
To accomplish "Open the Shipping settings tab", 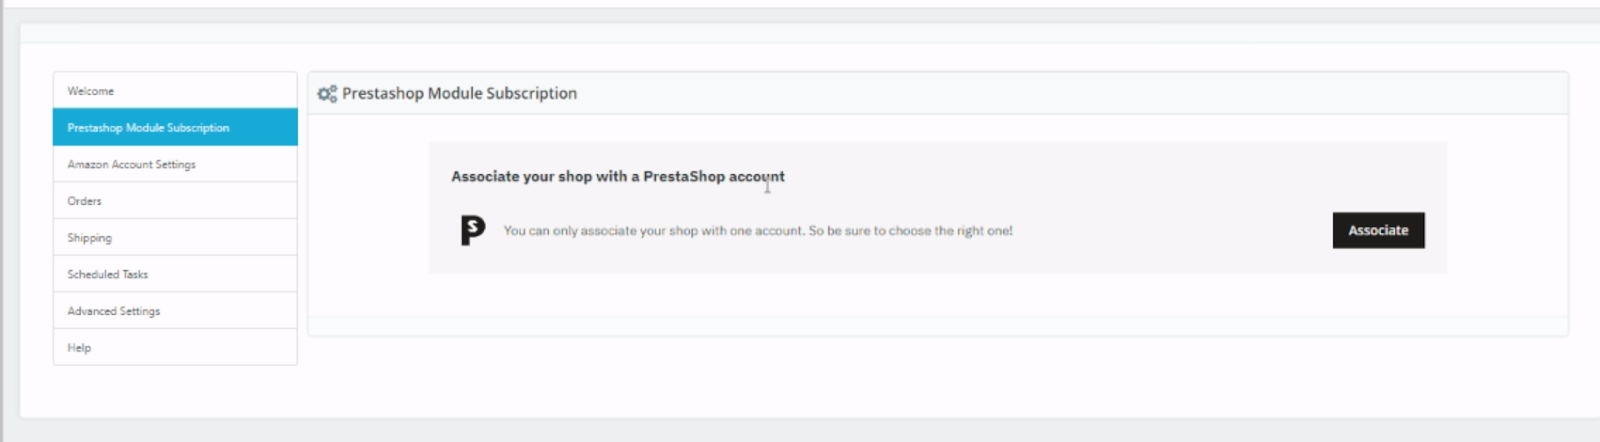I will (175, 238).
